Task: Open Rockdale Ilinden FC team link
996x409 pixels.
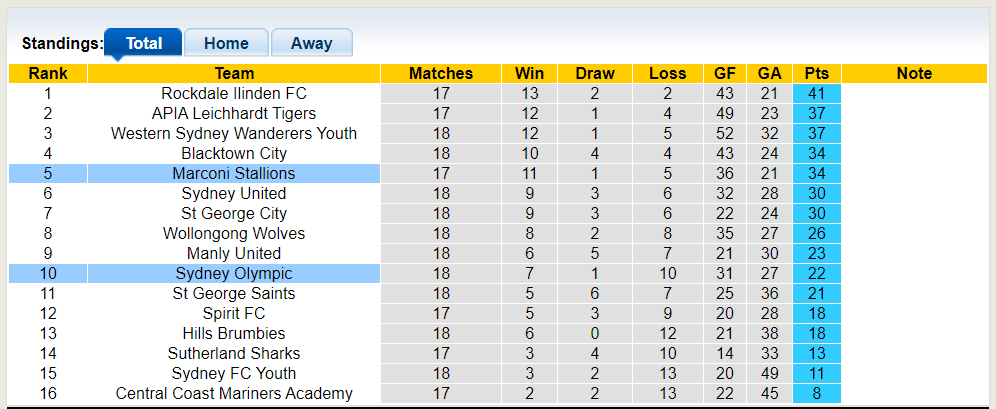Action: (x=234, y=93)
